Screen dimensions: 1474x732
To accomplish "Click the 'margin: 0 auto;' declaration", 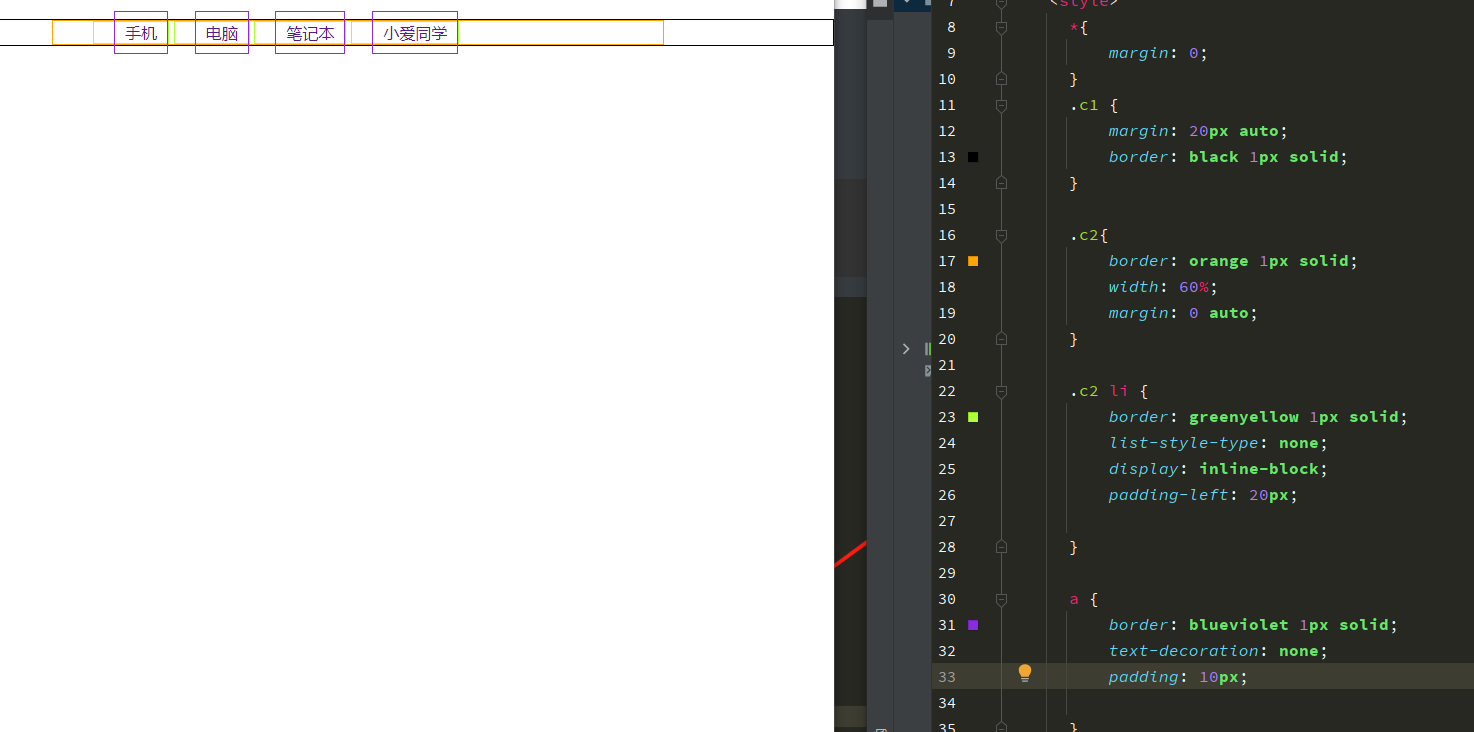I will [1183, 313].
